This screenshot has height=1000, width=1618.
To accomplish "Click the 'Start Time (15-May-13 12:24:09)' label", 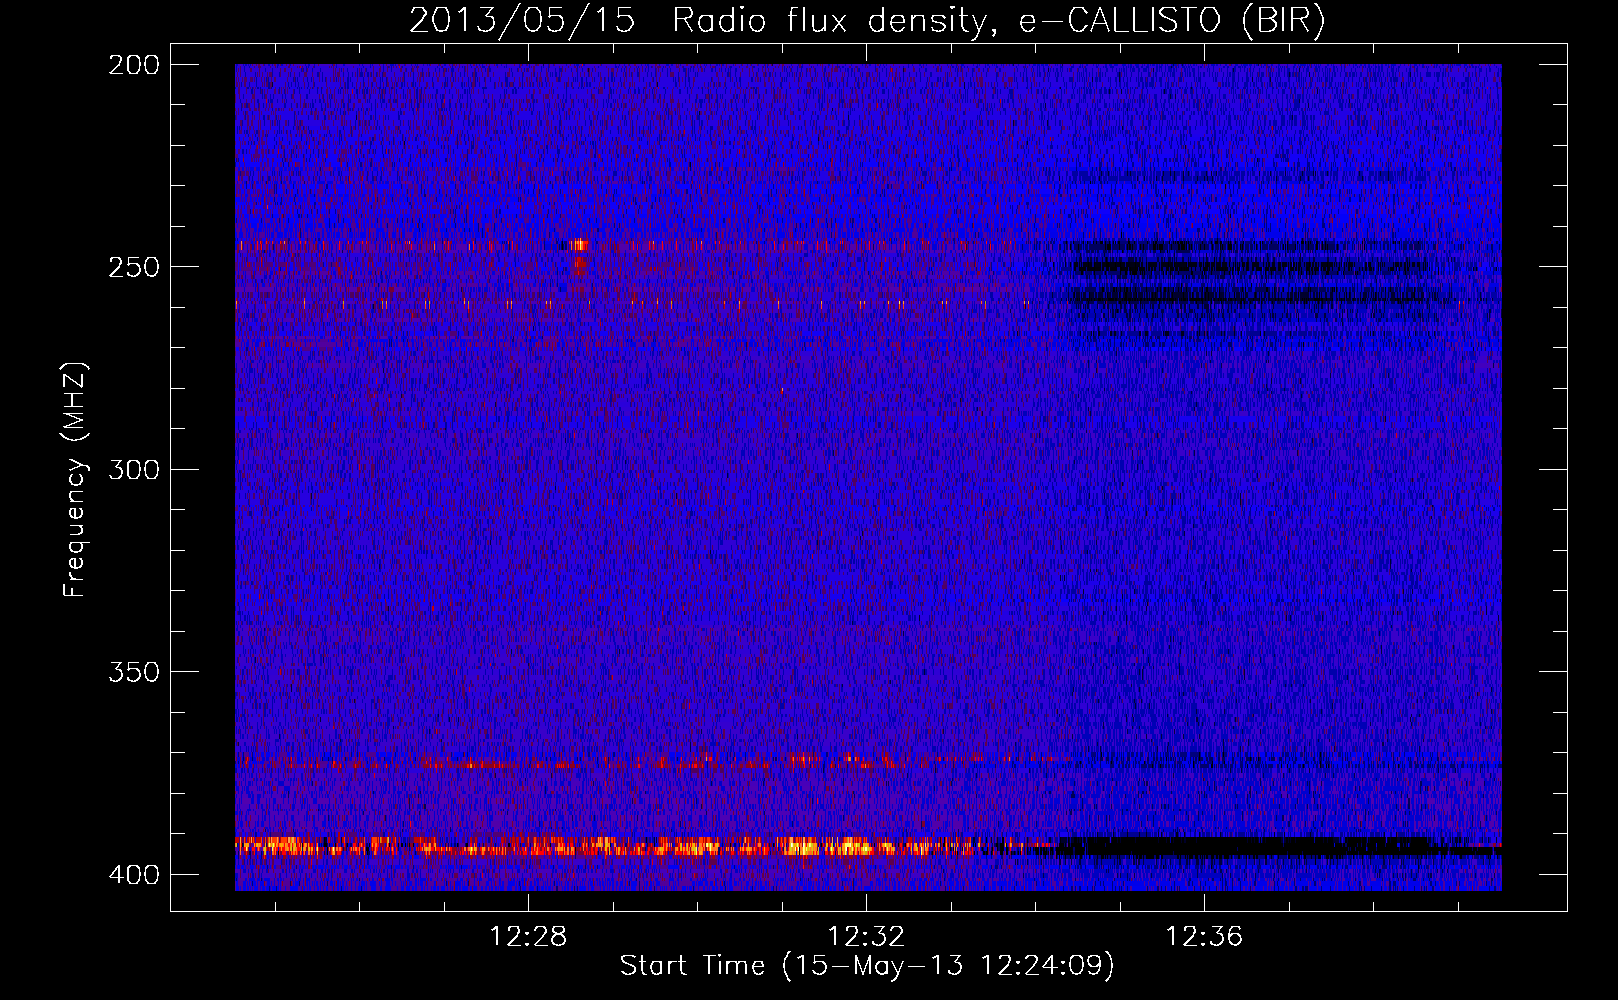I will pos(867,966).
